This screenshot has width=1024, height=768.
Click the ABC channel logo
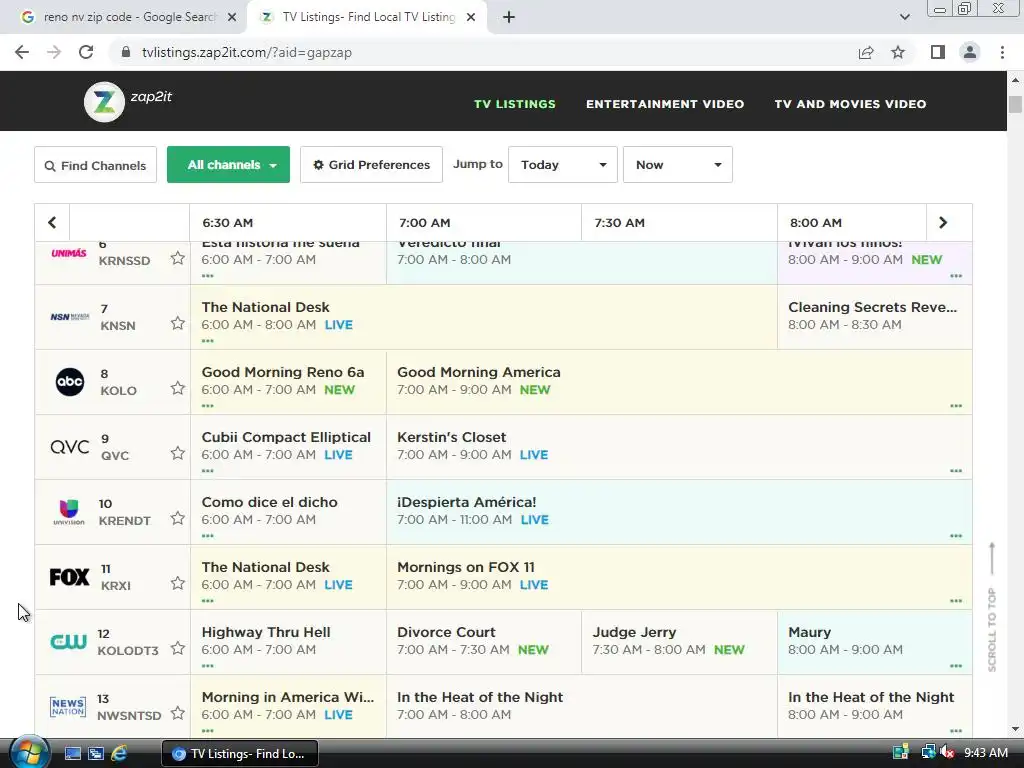pyautogui.click(x=70, y=382)
